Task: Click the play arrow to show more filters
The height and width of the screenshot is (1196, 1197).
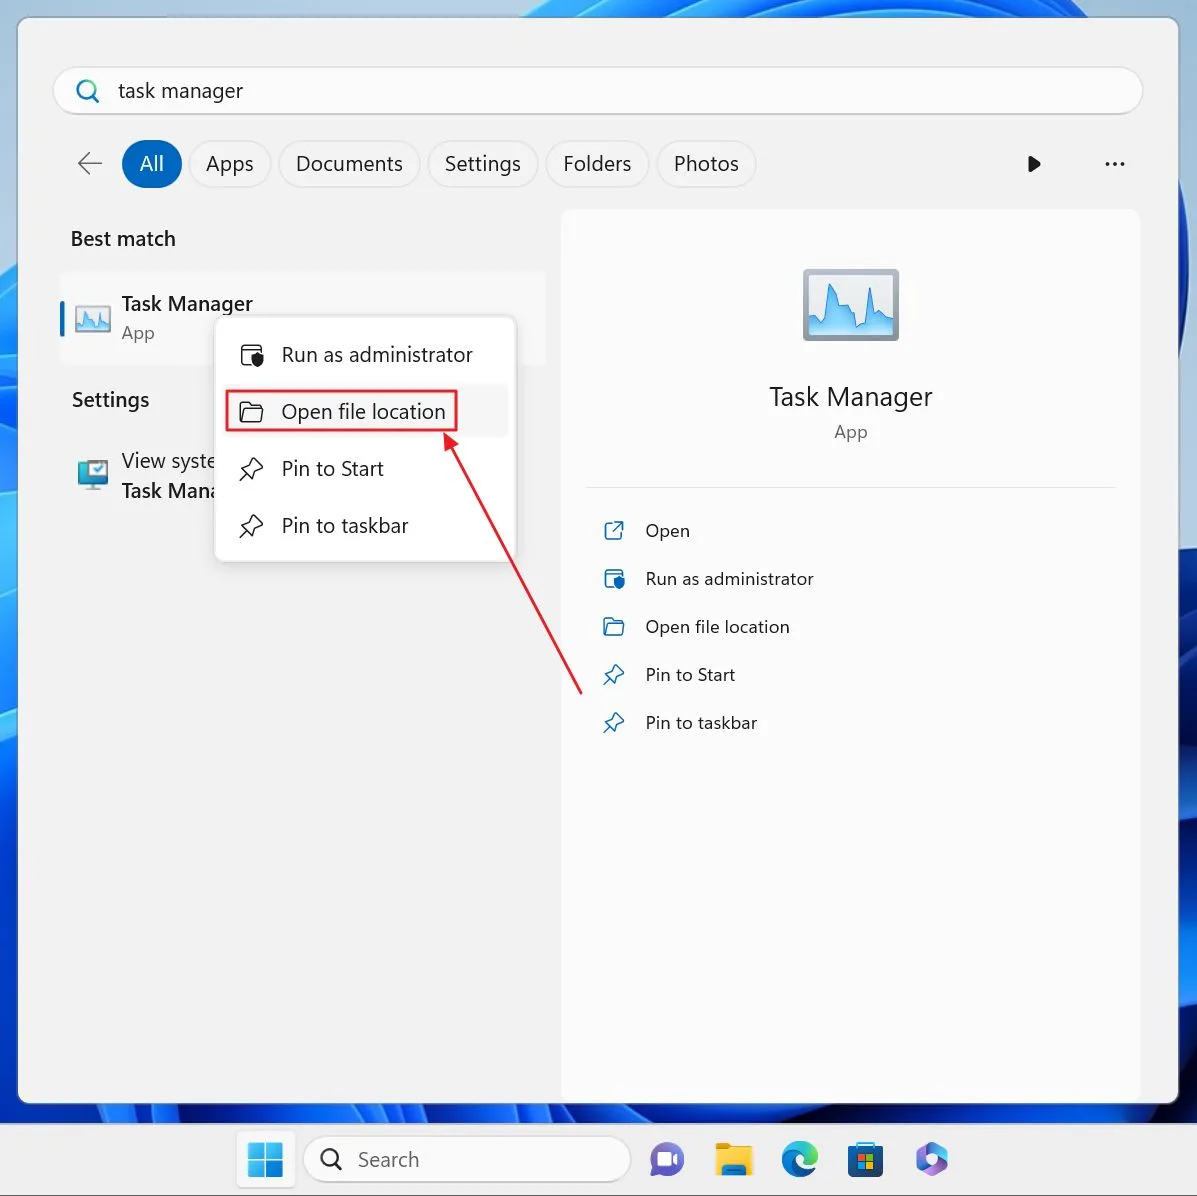Action: (1034, 163)
